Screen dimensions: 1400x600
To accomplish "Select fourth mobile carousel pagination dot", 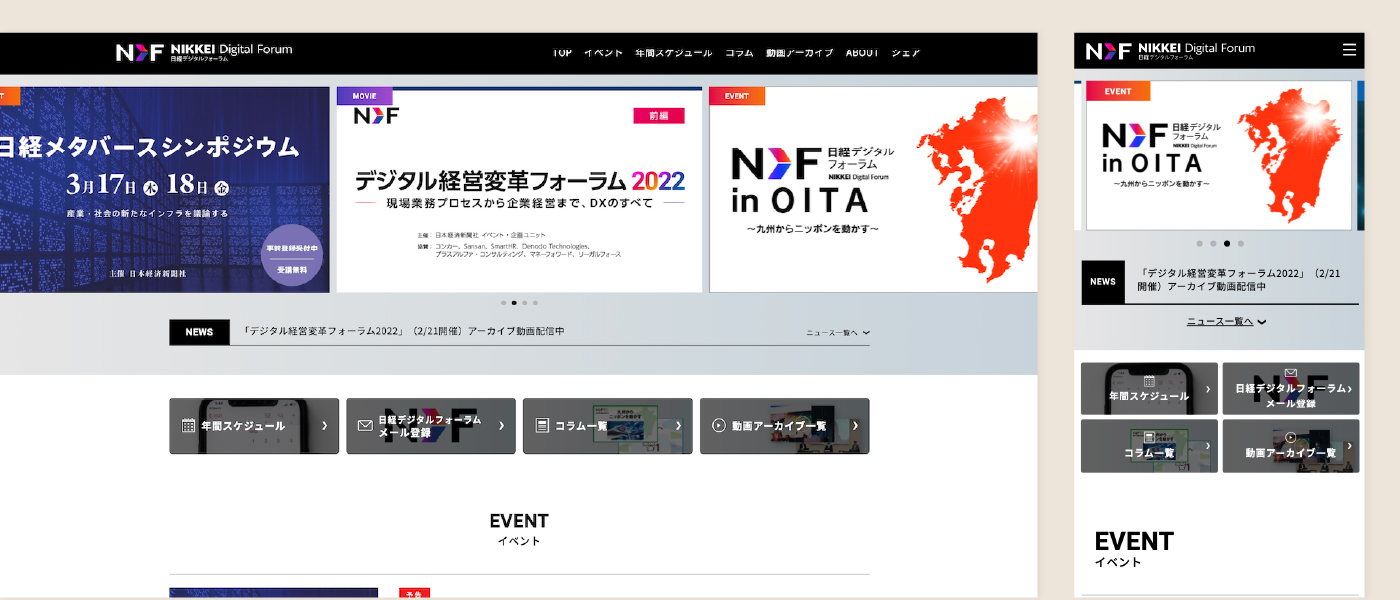I will [1241, 243].
